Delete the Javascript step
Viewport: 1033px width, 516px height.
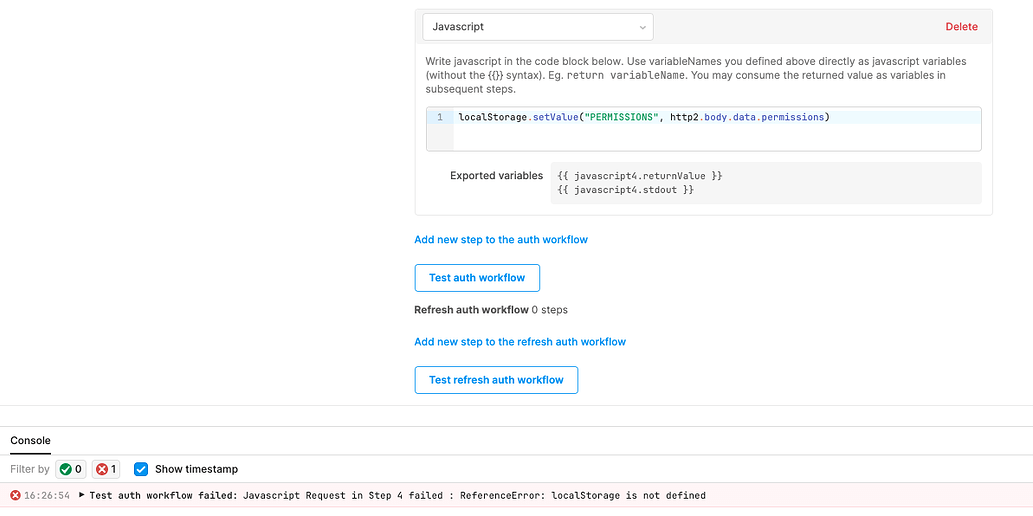(x=961, y=27)
